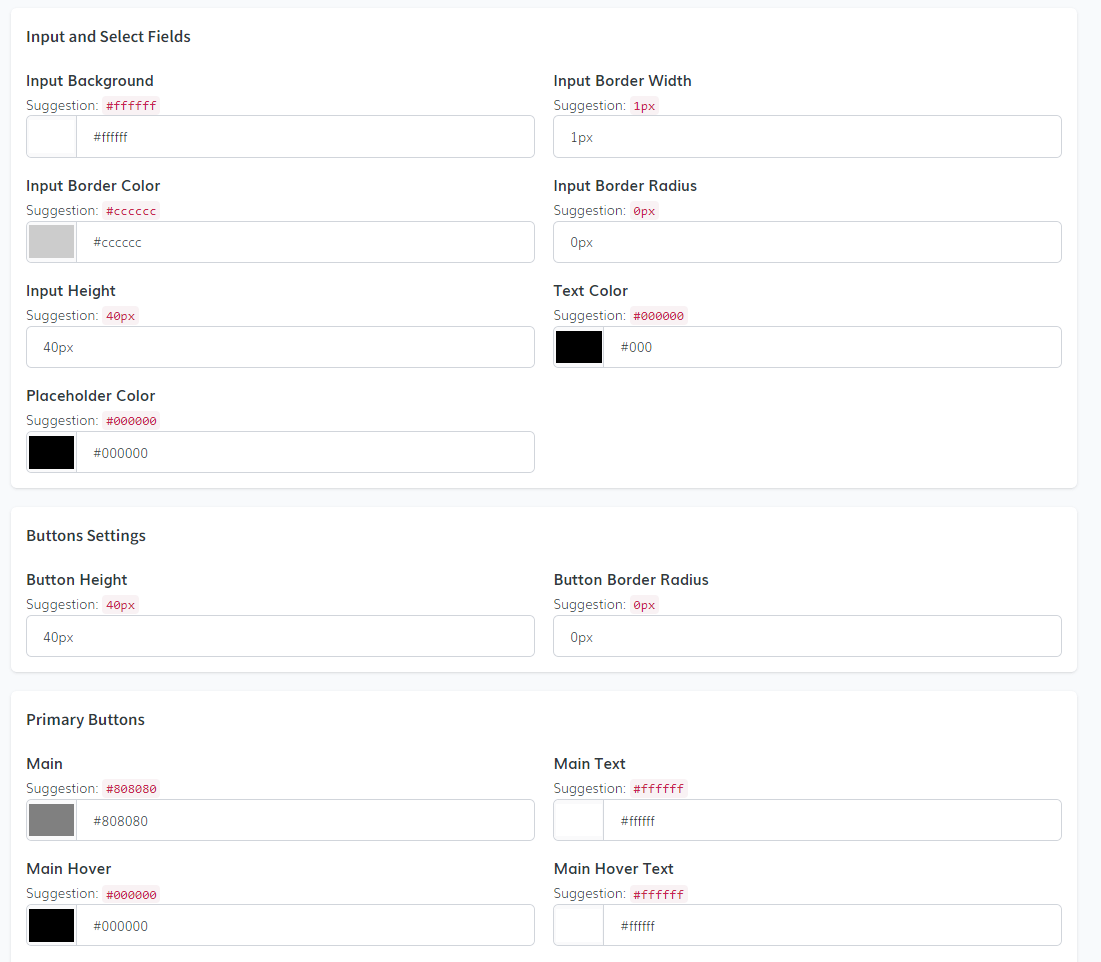Select the Input Height field

(280, 347)
